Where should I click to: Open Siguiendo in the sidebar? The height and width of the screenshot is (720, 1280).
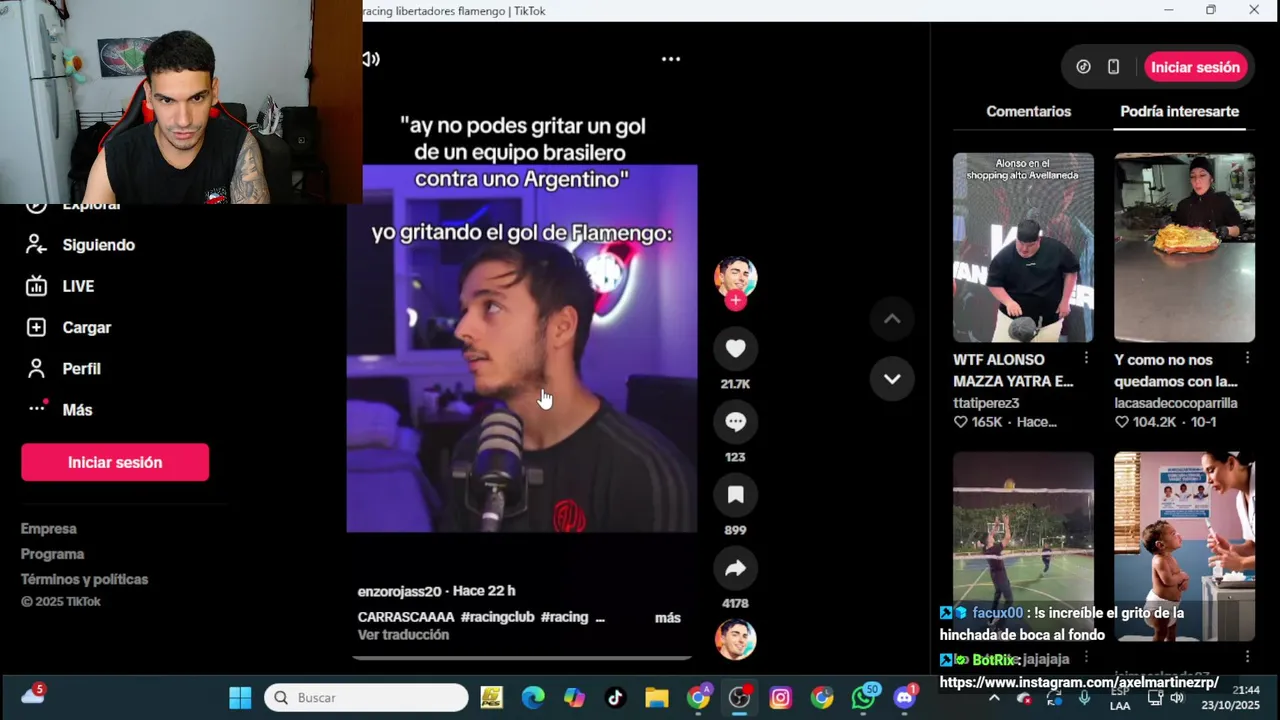[81, 245]
